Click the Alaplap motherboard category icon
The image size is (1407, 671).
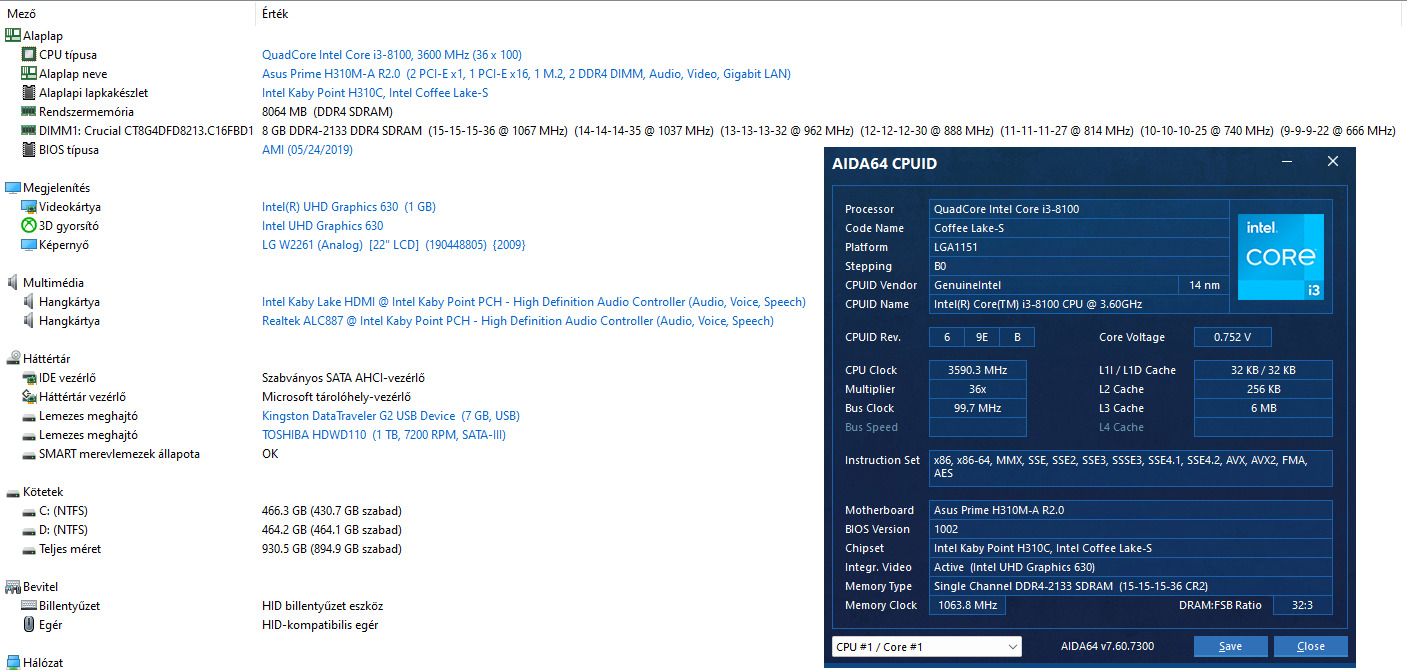click(13, 36)
